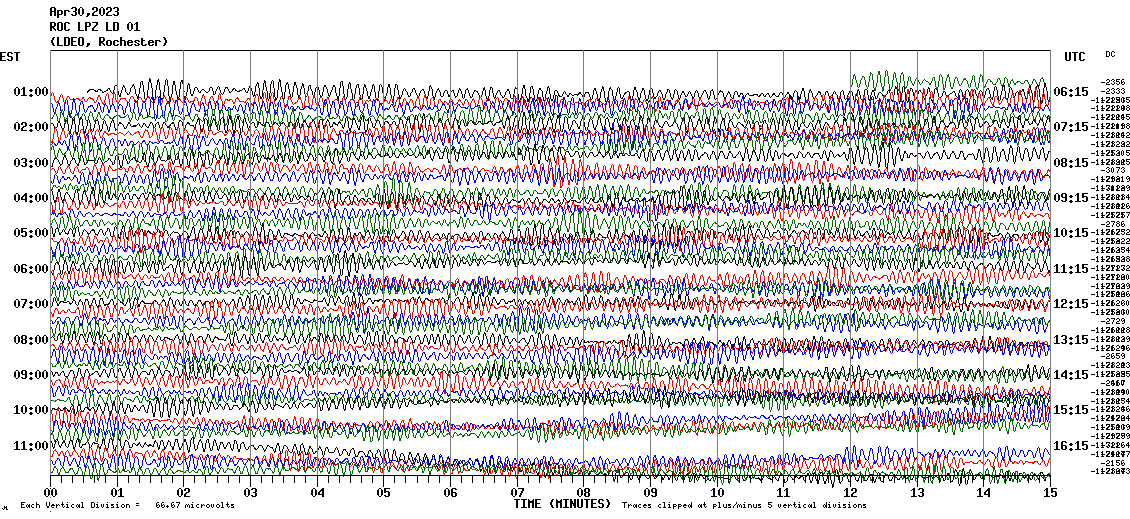Click the 11:00 EST time label

(x=31, y=445)
